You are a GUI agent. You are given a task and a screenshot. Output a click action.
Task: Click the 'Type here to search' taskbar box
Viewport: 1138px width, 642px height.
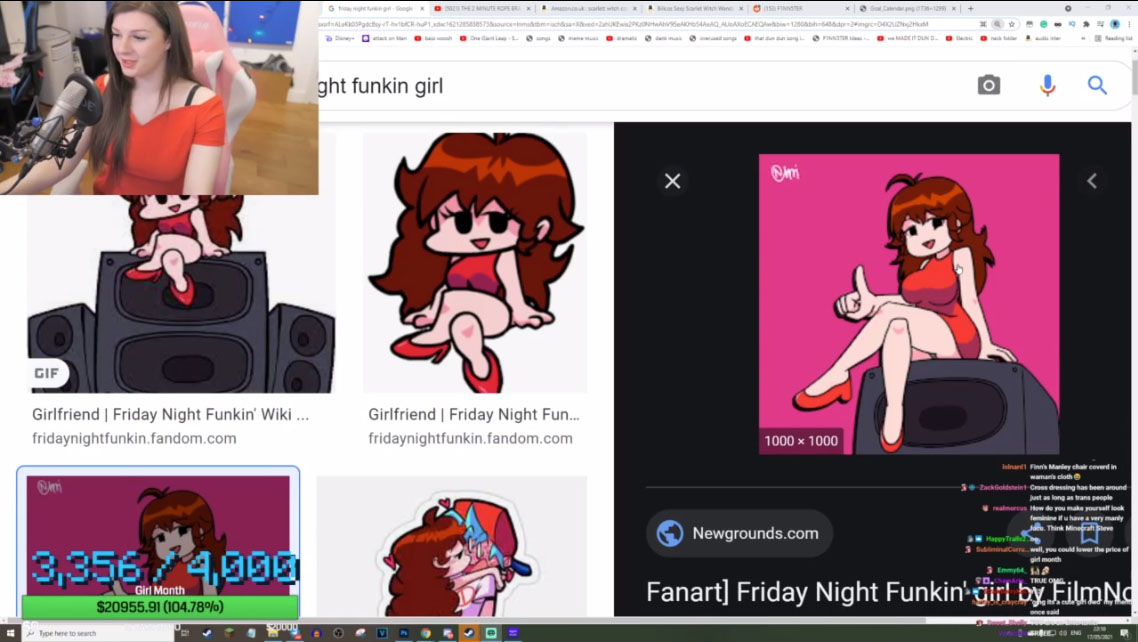coord(98,633)
